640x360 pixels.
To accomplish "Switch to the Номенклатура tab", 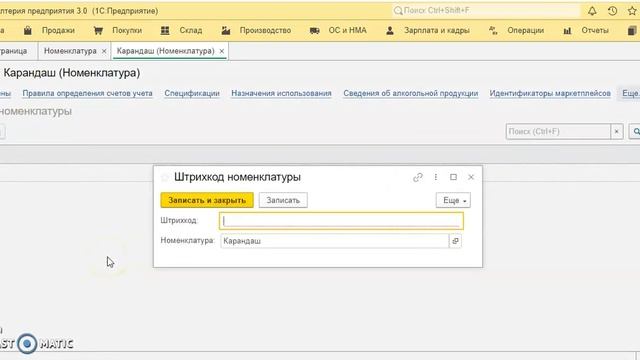I will coord(70,51).
